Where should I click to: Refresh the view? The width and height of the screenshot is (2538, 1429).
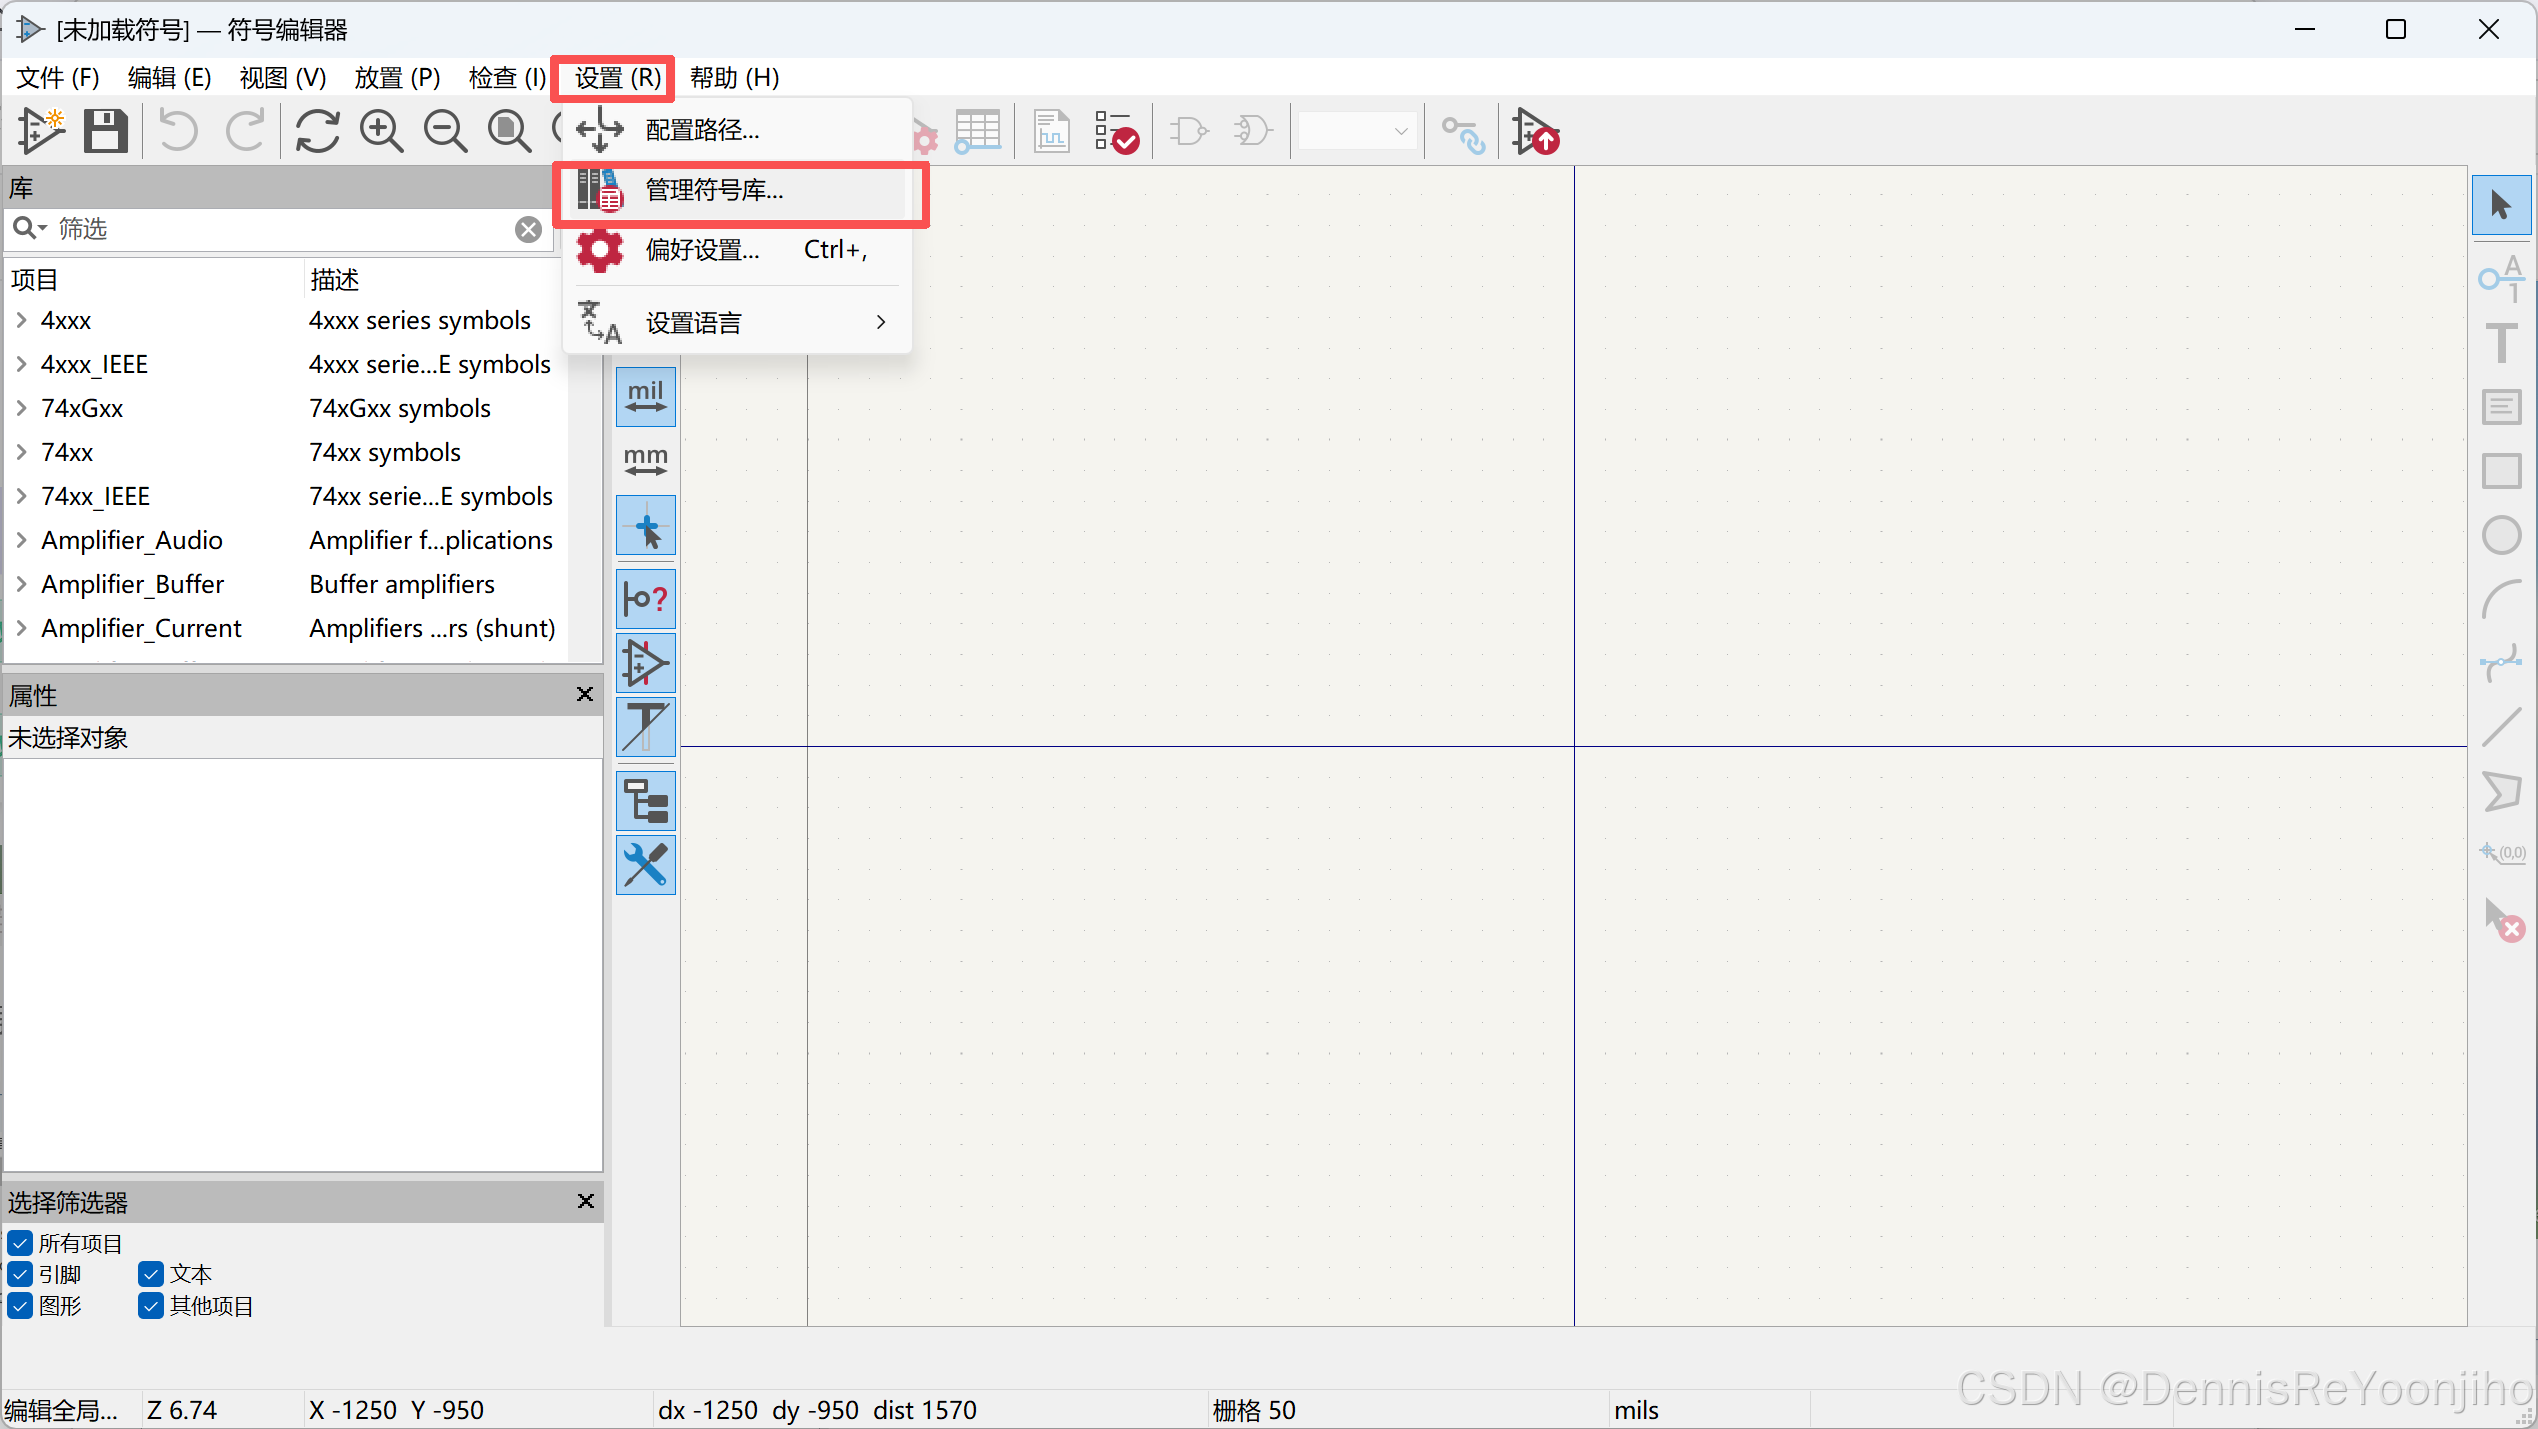pos(318,131)
